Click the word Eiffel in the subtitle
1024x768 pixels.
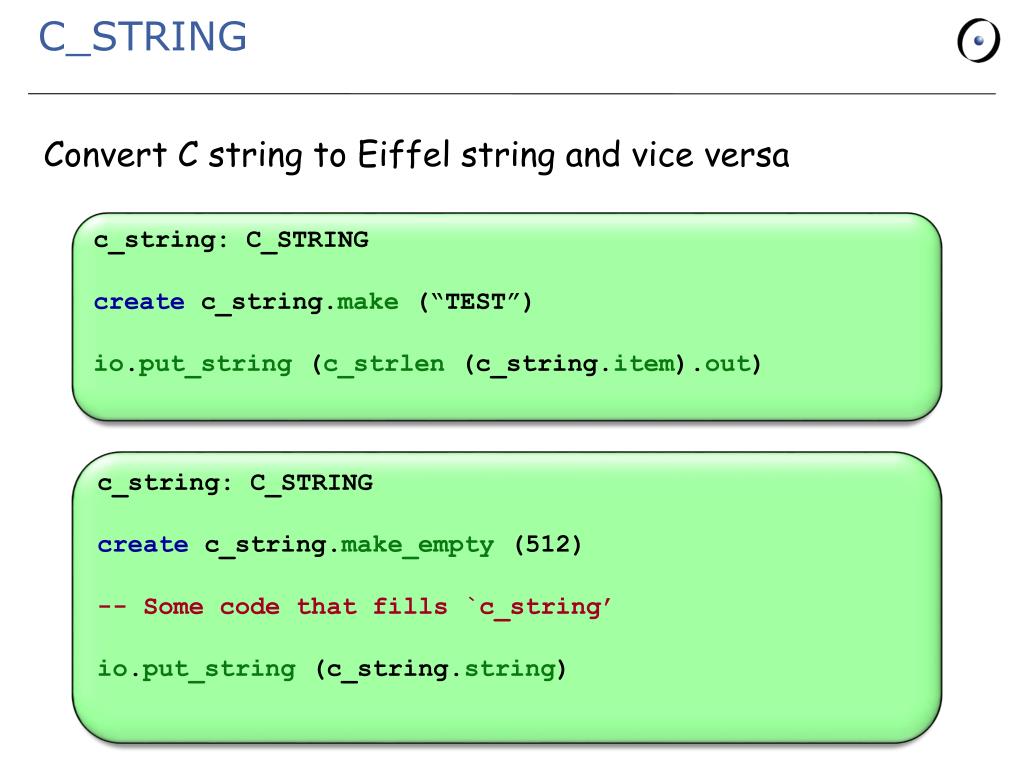coord(402,155)
